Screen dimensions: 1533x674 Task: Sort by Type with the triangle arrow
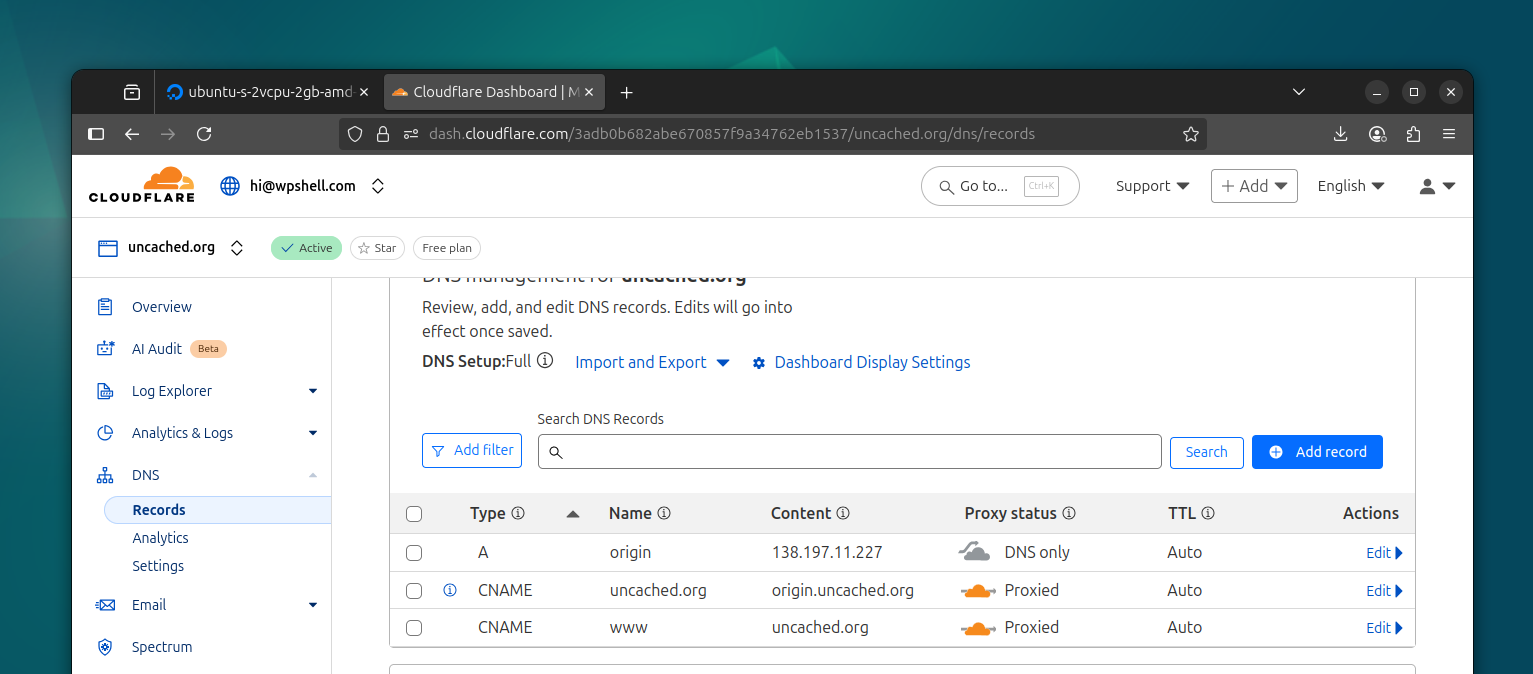coord(573,513)
